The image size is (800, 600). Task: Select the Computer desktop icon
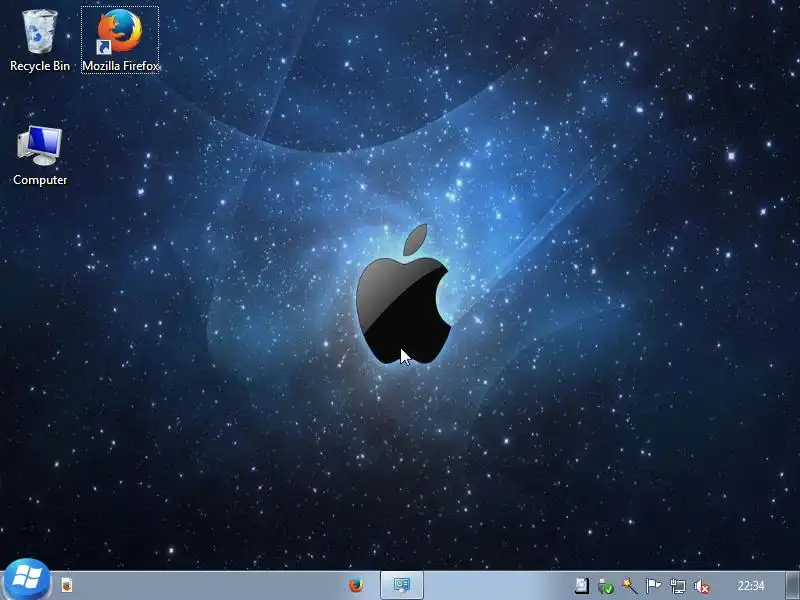(40, 155)
